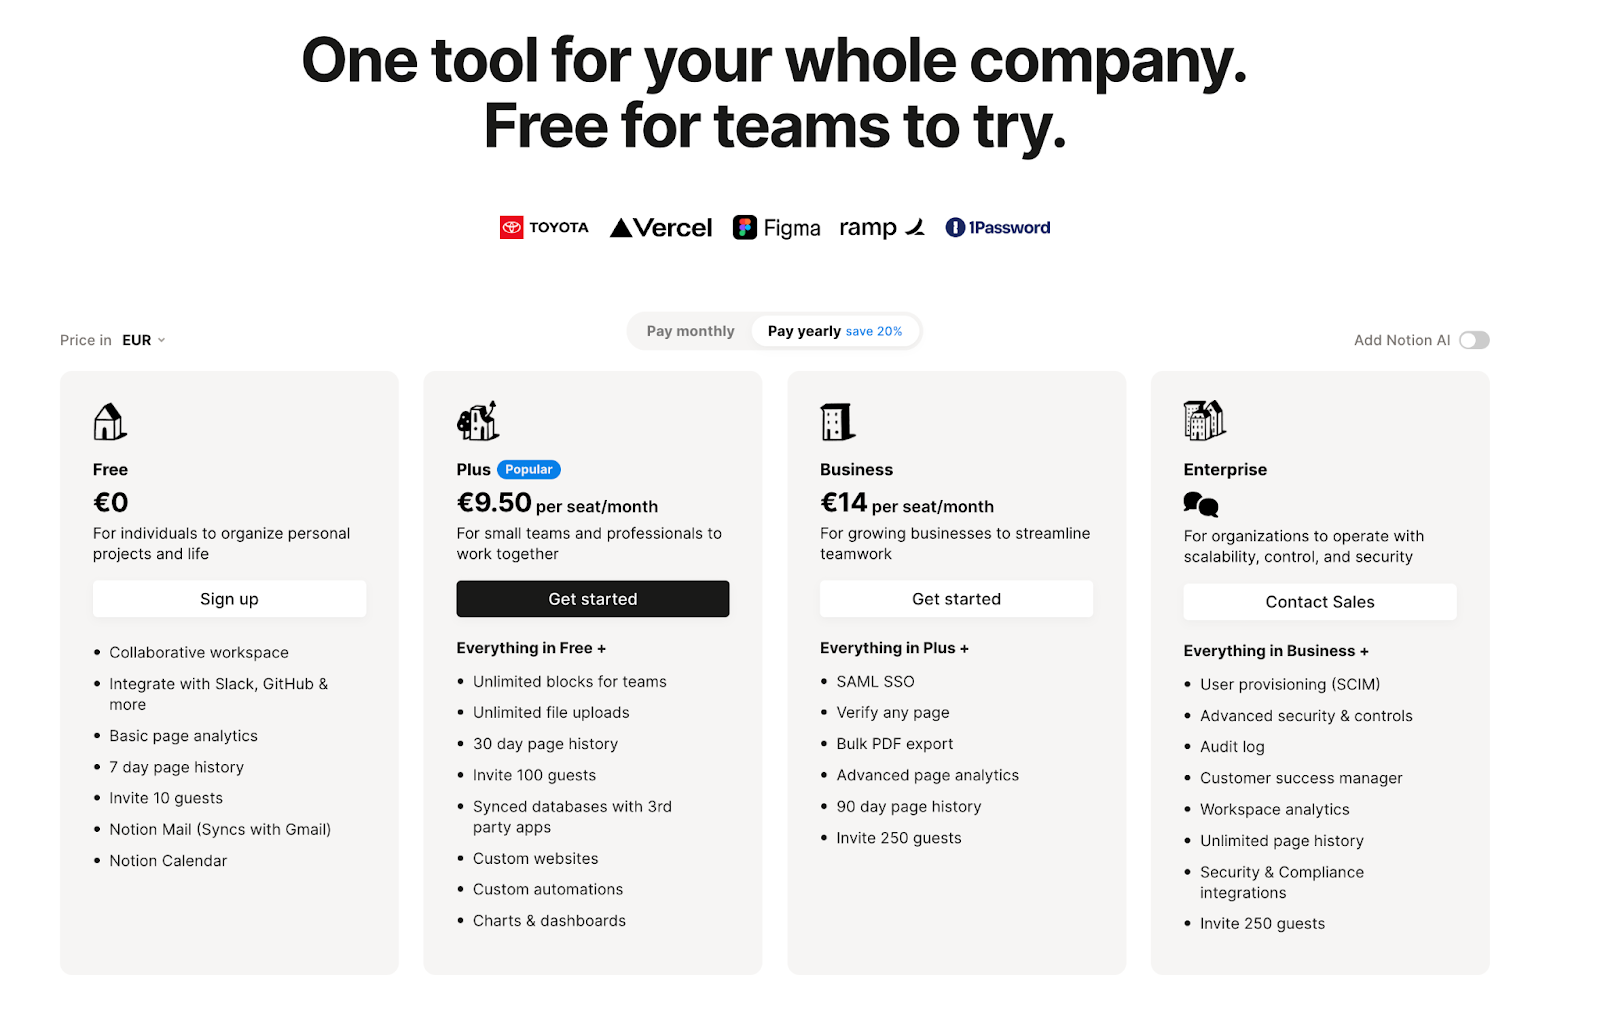1600x1021 pixels.
Task: Click the Free plan house icon
Action: click(x=110, y=422)
